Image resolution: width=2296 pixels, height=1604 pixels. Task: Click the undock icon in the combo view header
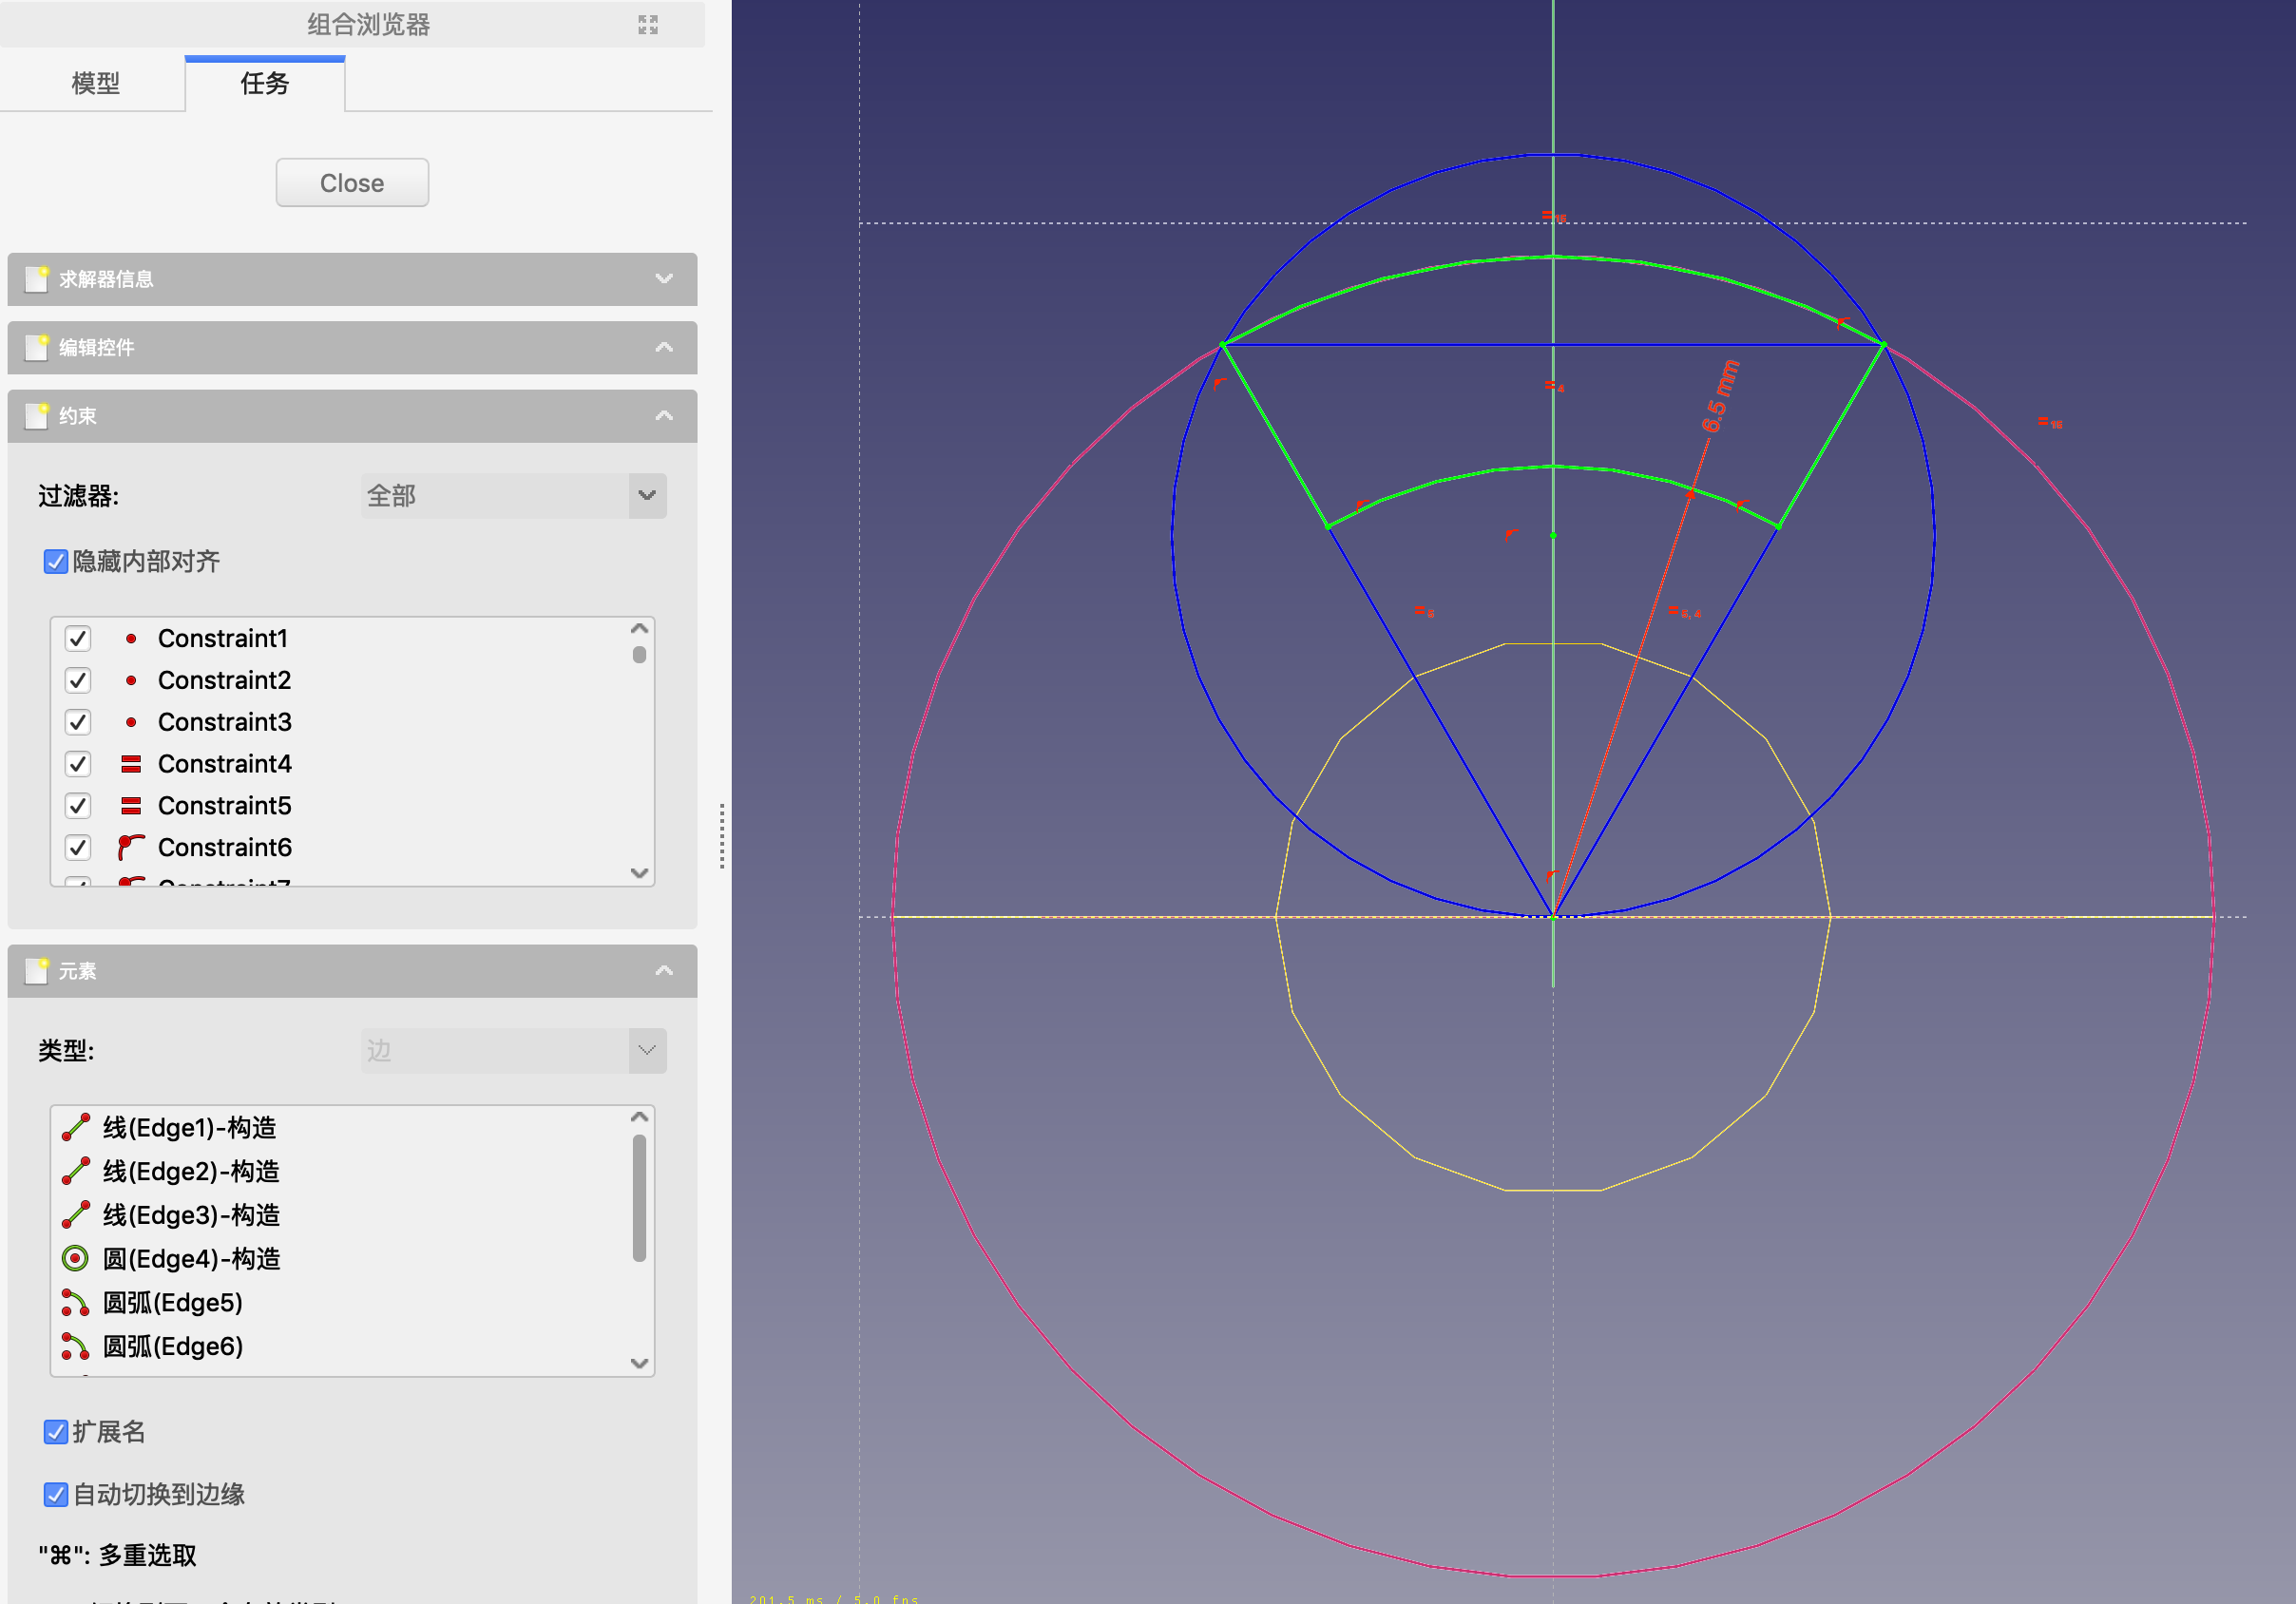(x=647, y=25)
